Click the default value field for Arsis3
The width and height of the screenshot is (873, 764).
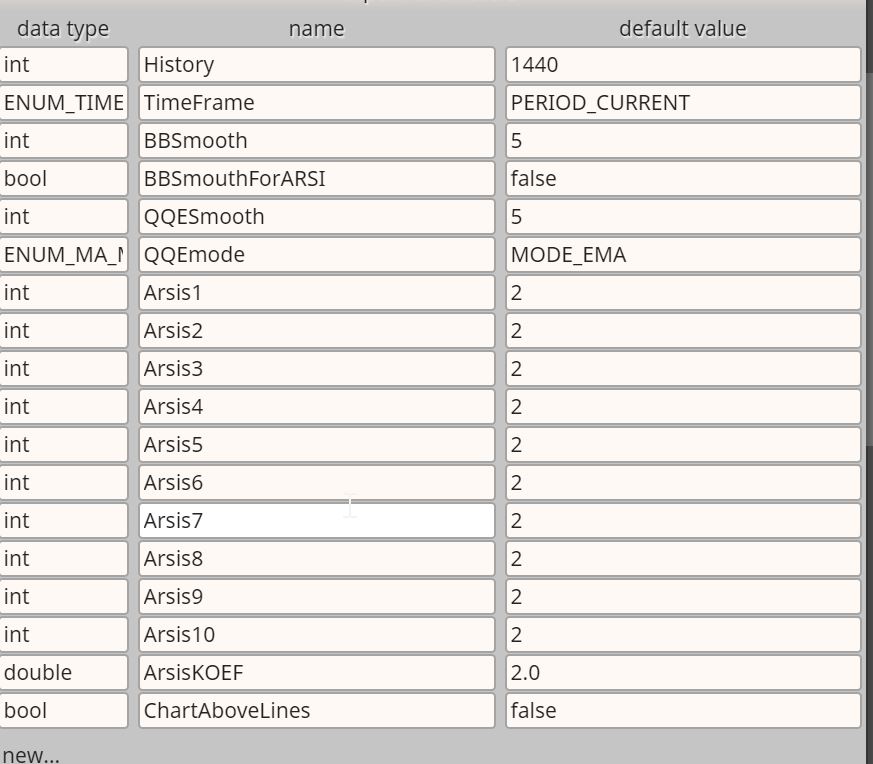coord(683,369)
